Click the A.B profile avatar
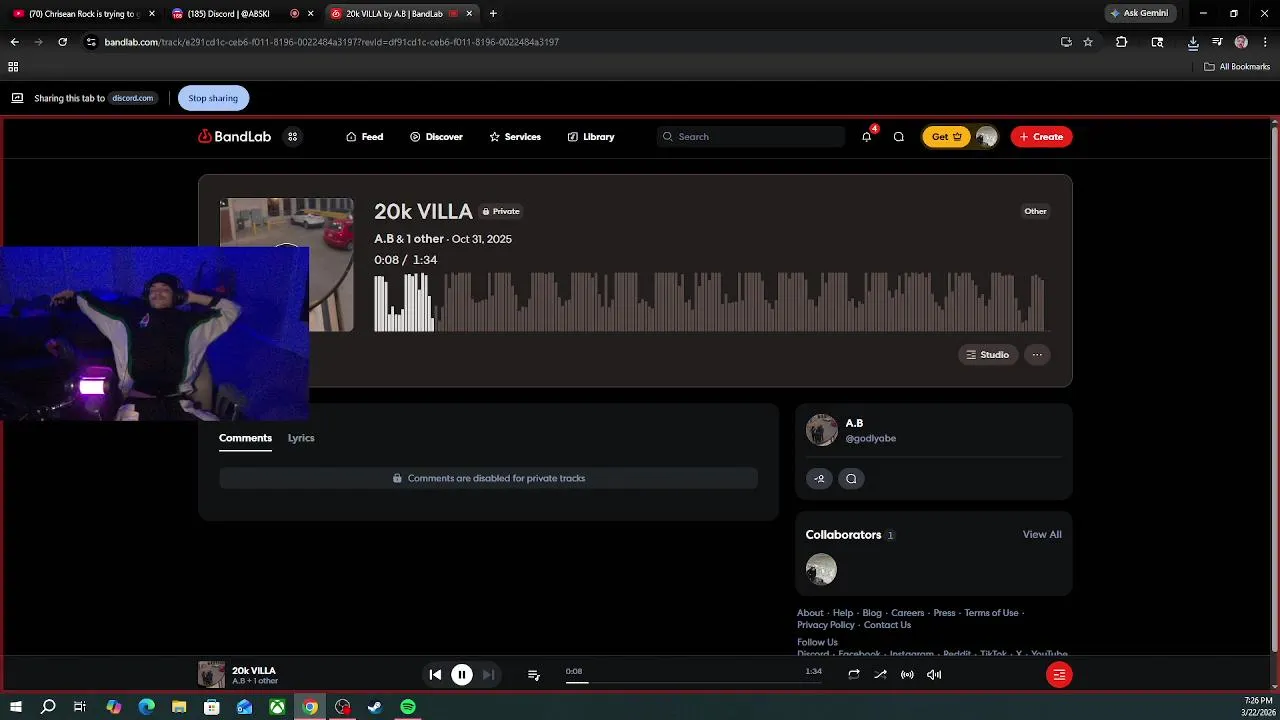Screen dimensions: 1280x720 (822, 430)
